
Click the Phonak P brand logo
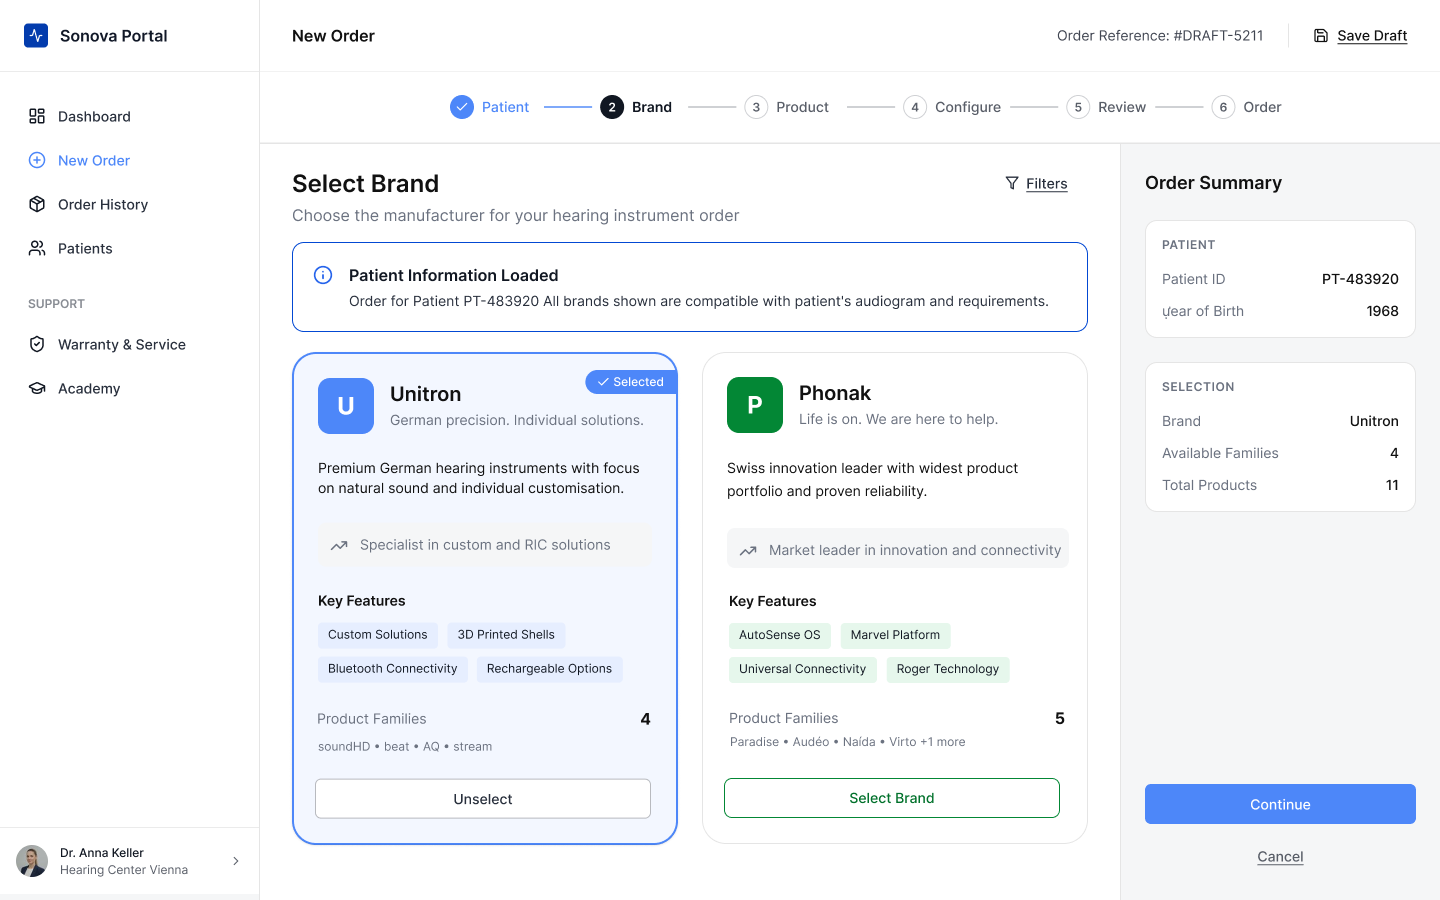[x=755, y=405]
